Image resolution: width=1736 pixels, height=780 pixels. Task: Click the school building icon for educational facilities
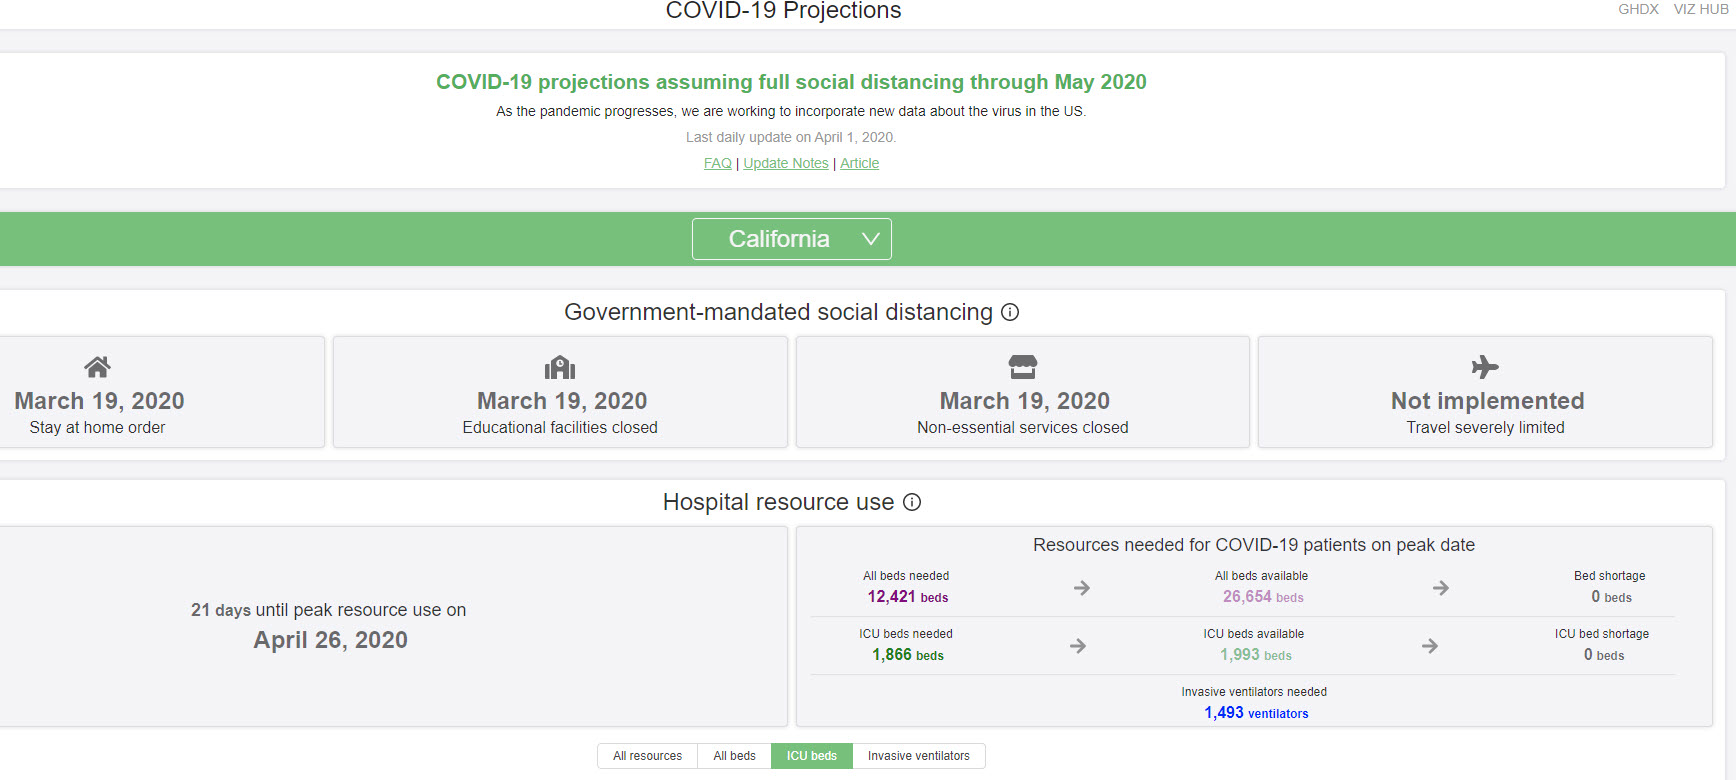560,367
